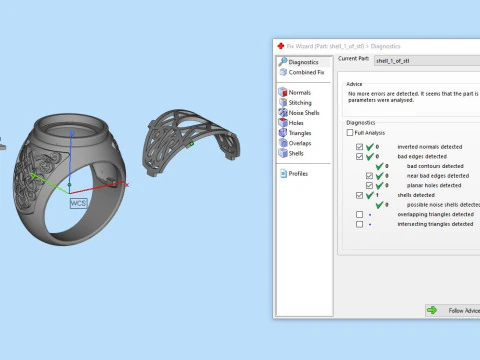Viewport: 480px width, 360px height.
Task: Click the WCS label in the viewport
Action: tap(78, 203)
